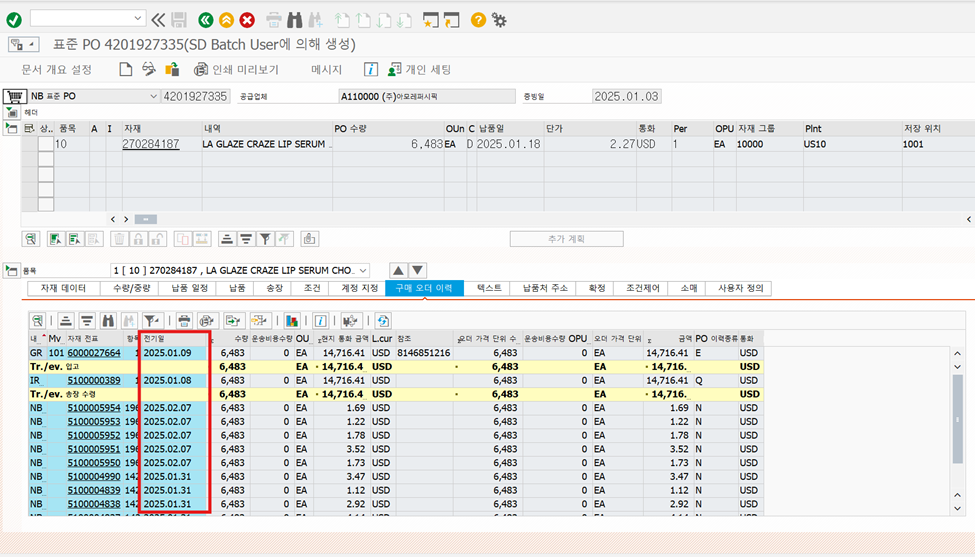Viewport: 975px width, 557px height.
Task: Click the next item down-triangle button
Action: (418, 270)
